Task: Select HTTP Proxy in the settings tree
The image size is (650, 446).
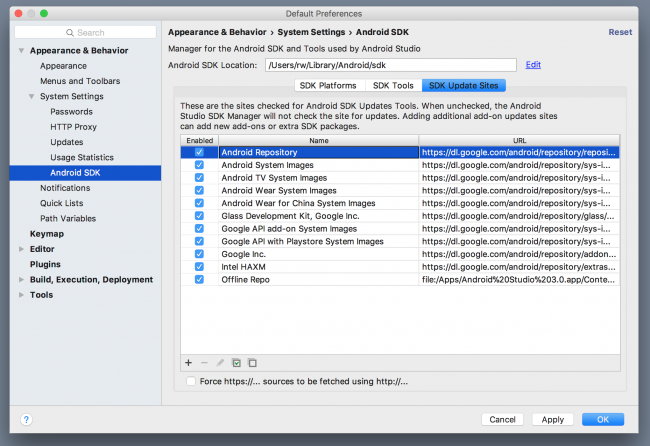Action: (73, 127)
